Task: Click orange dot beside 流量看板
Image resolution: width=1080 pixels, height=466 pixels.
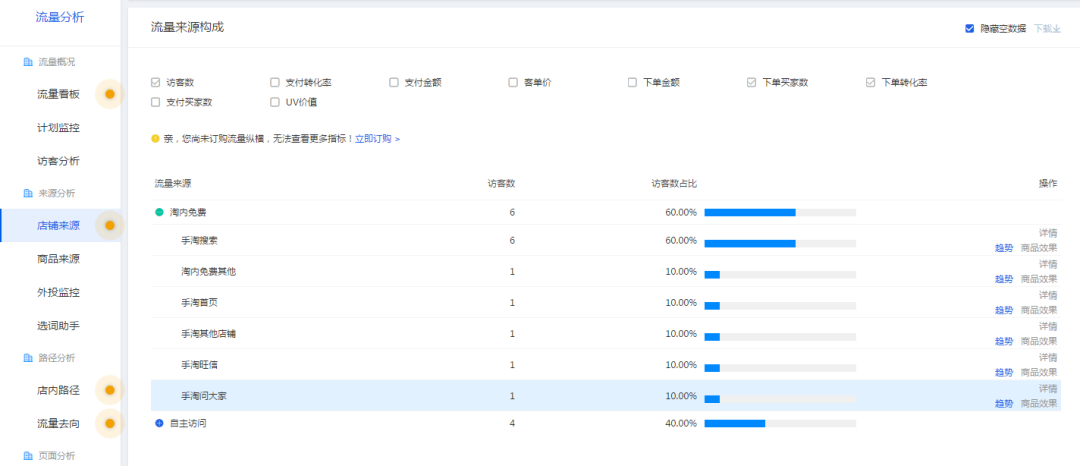Action: coord(110,95)
